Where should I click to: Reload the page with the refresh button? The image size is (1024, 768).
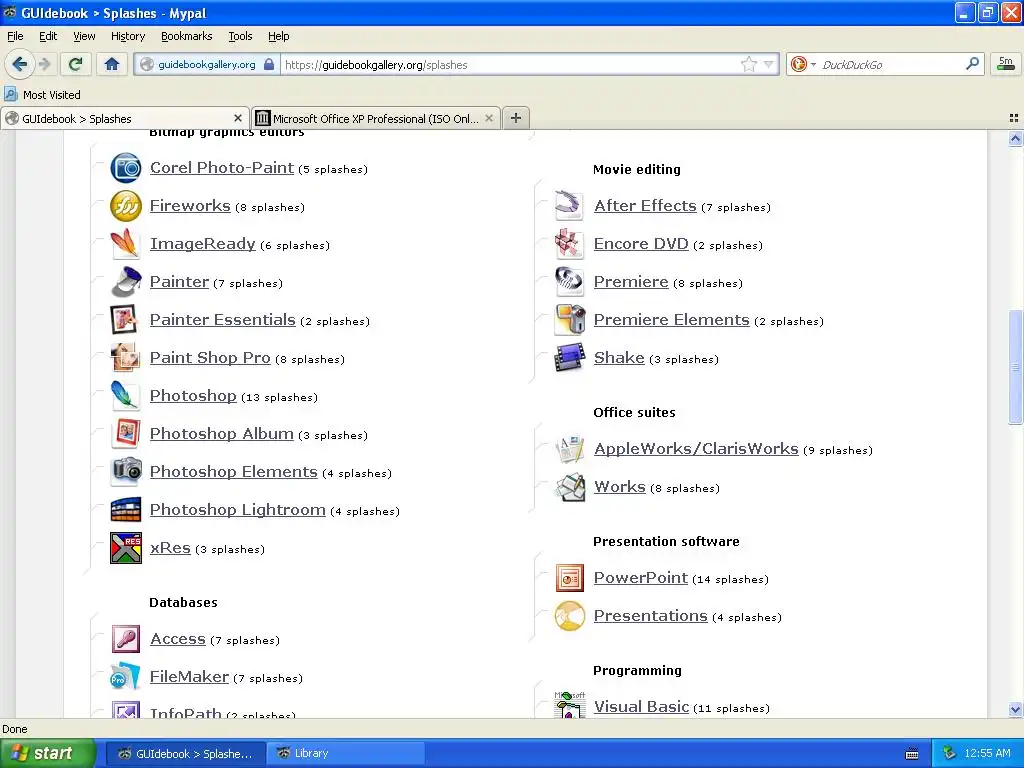[x=76, y=64]
